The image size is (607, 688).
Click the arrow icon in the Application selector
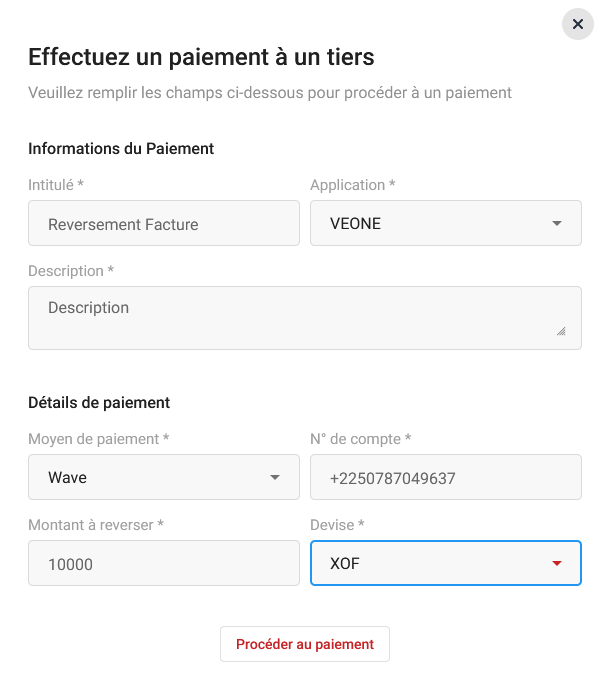[x=557, y=224]
